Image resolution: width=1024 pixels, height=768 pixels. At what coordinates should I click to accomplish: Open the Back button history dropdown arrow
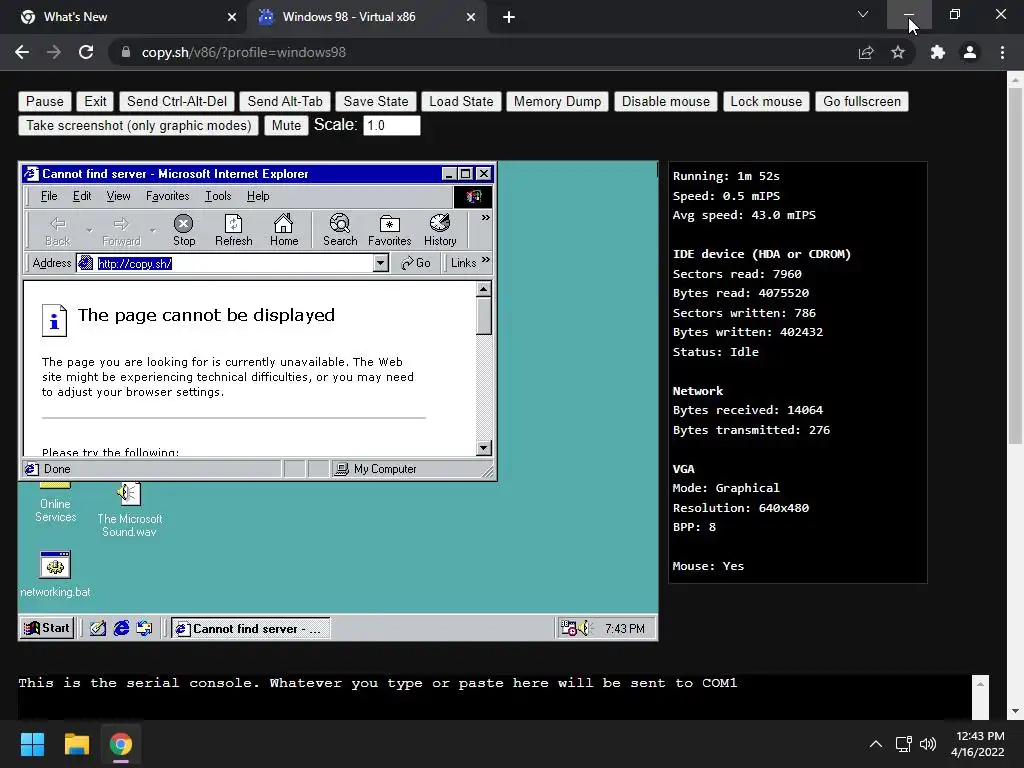[x=89, y=230]
